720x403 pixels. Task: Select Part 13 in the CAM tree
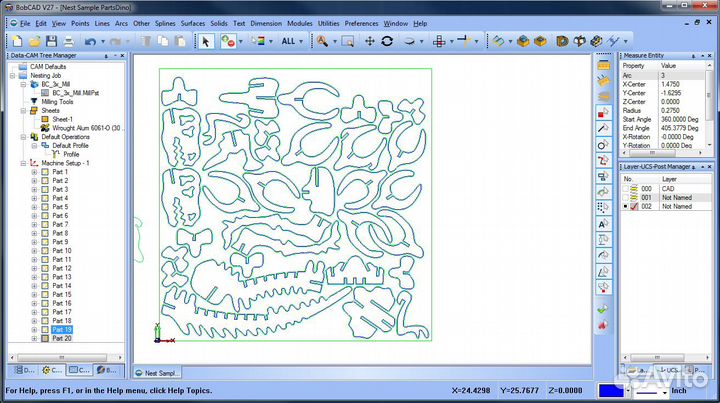click(x=61, y=329)
